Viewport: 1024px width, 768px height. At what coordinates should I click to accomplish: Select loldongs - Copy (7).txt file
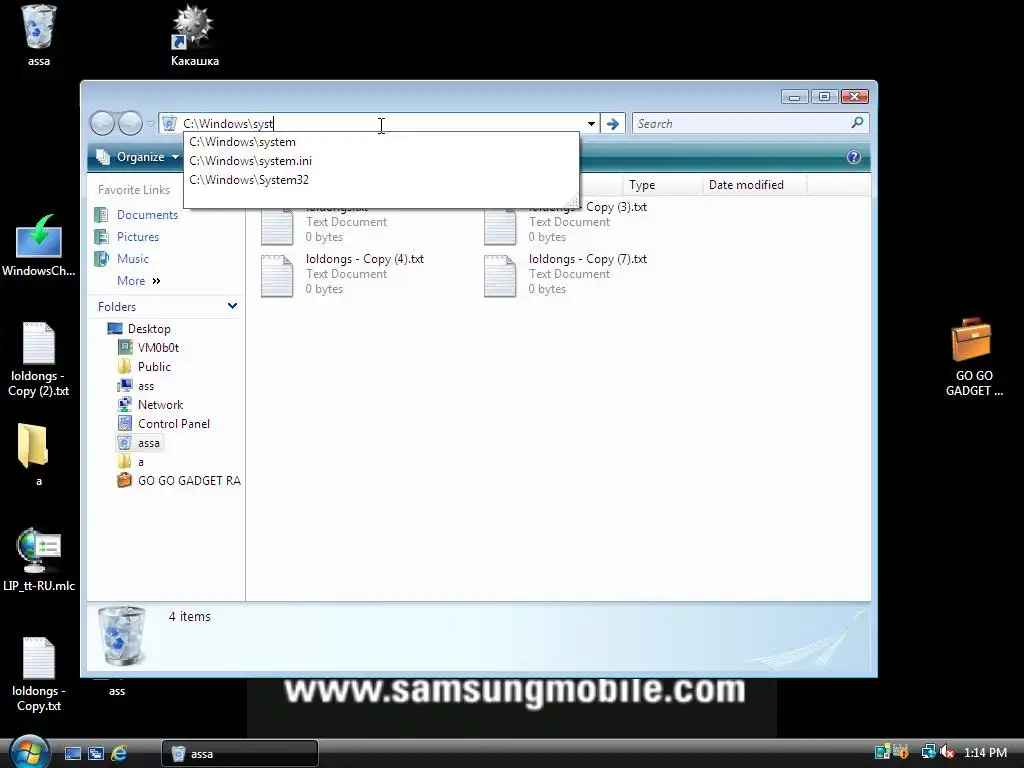[566, 274]
